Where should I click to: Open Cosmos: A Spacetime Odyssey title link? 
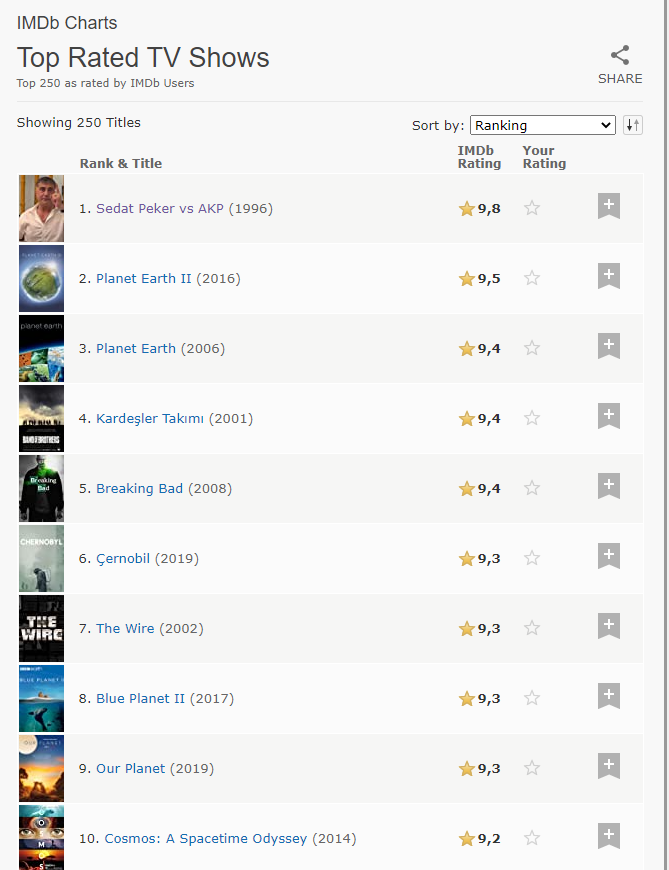pos(206,838)
